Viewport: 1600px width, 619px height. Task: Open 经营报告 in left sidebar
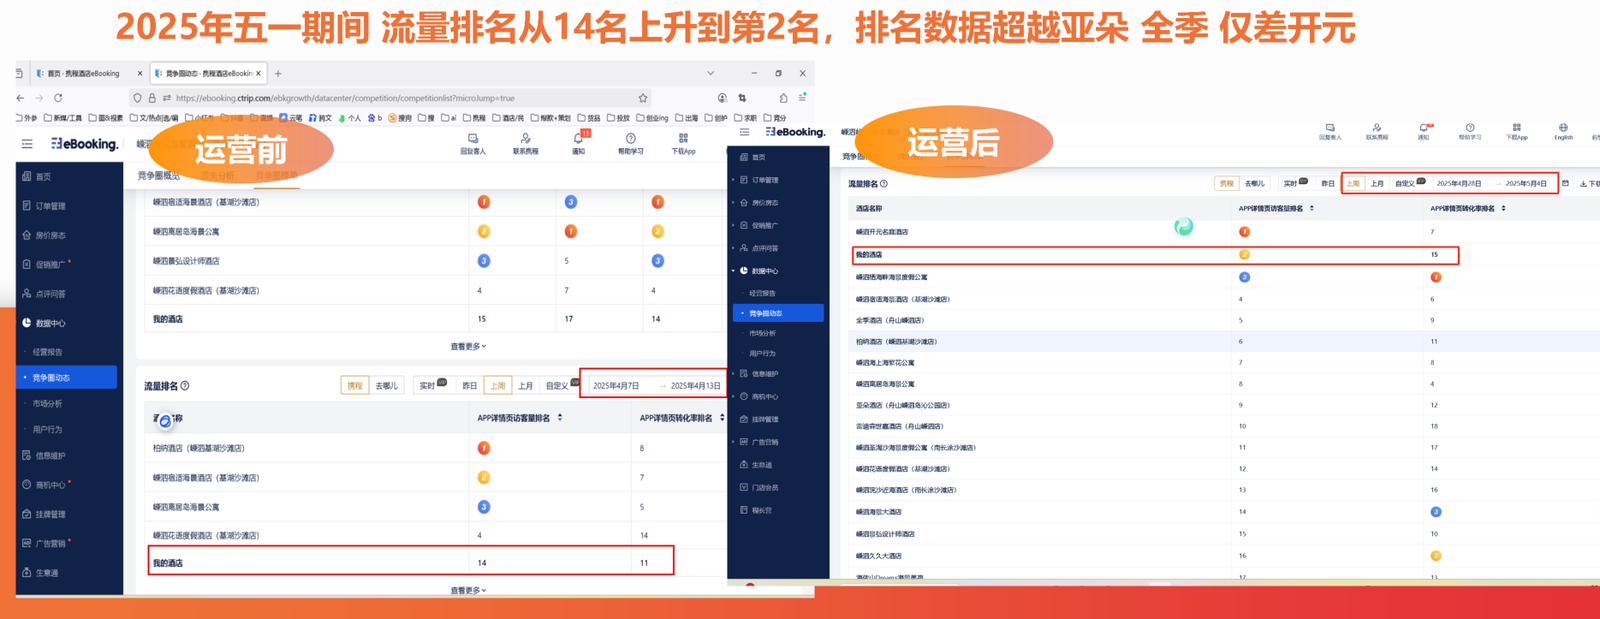(x=47, y=352)
